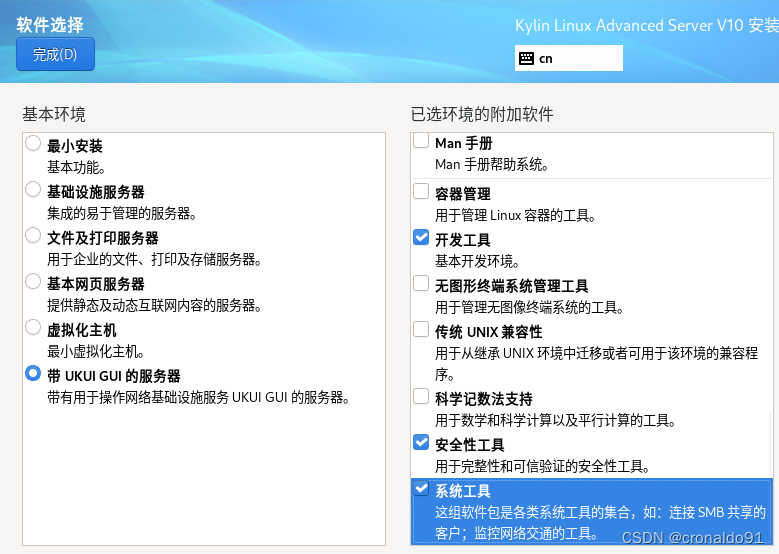Click the 最小安装 label text
The image size is (779, 554).
tap(75, 146)
